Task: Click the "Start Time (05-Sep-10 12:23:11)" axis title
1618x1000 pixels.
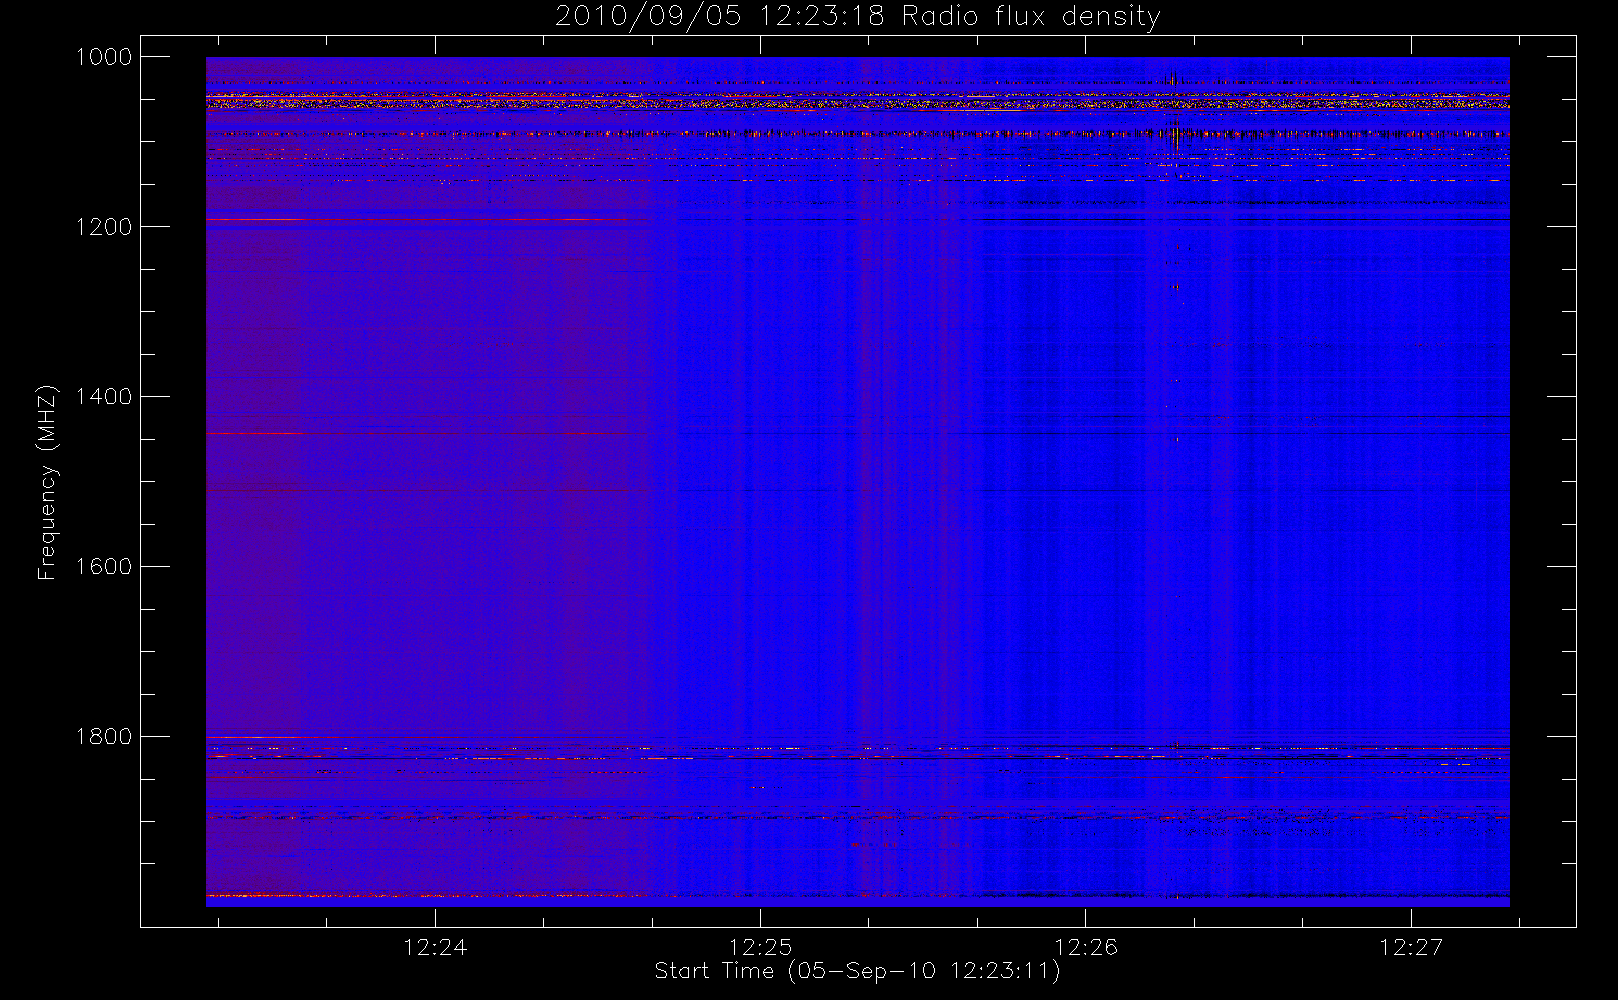Action: coord(857,971)
